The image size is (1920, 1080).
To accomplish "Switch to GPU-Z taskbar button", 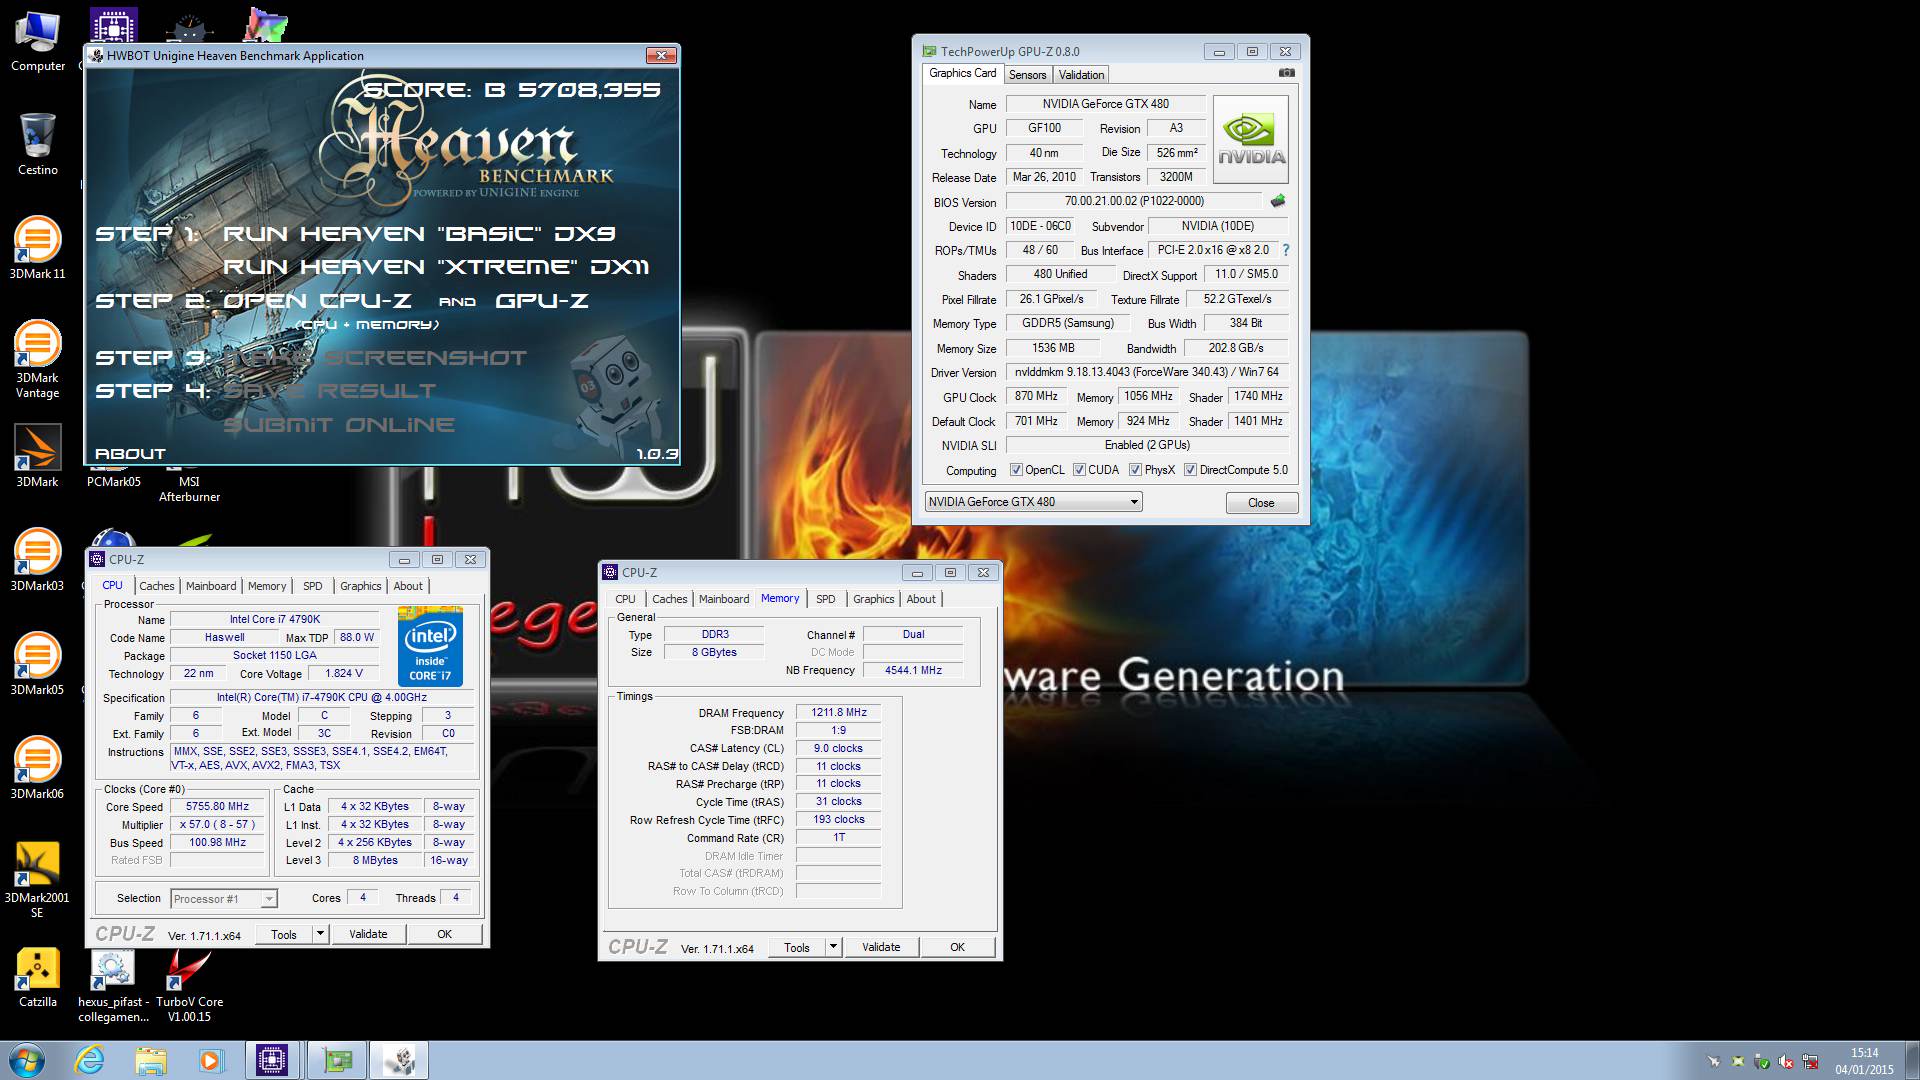I will tap(337, 1060).
